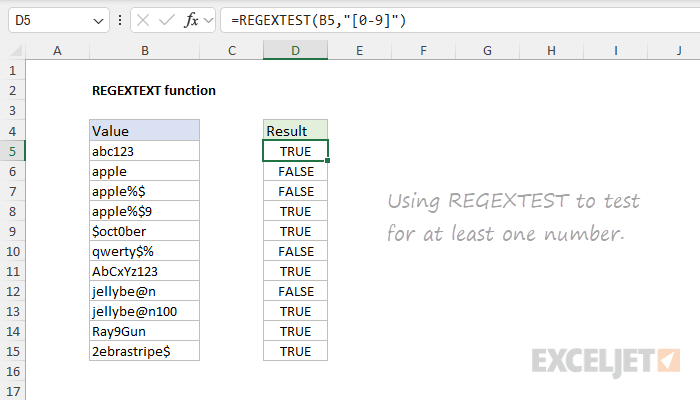Click the 'Value' header cell
This screenshot has width=700, height=400.
tap(145, 131)
